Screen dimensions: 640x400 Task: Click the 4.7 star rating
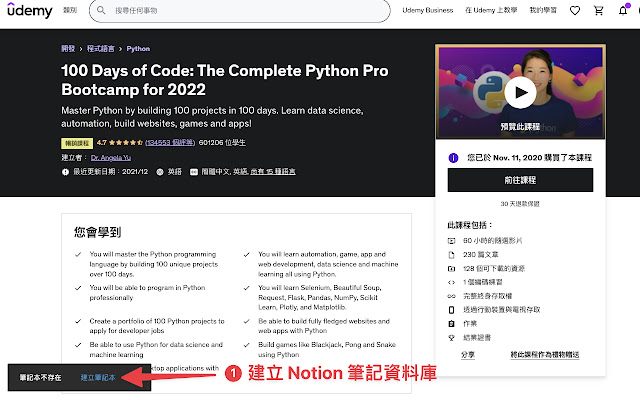point(120,142)
